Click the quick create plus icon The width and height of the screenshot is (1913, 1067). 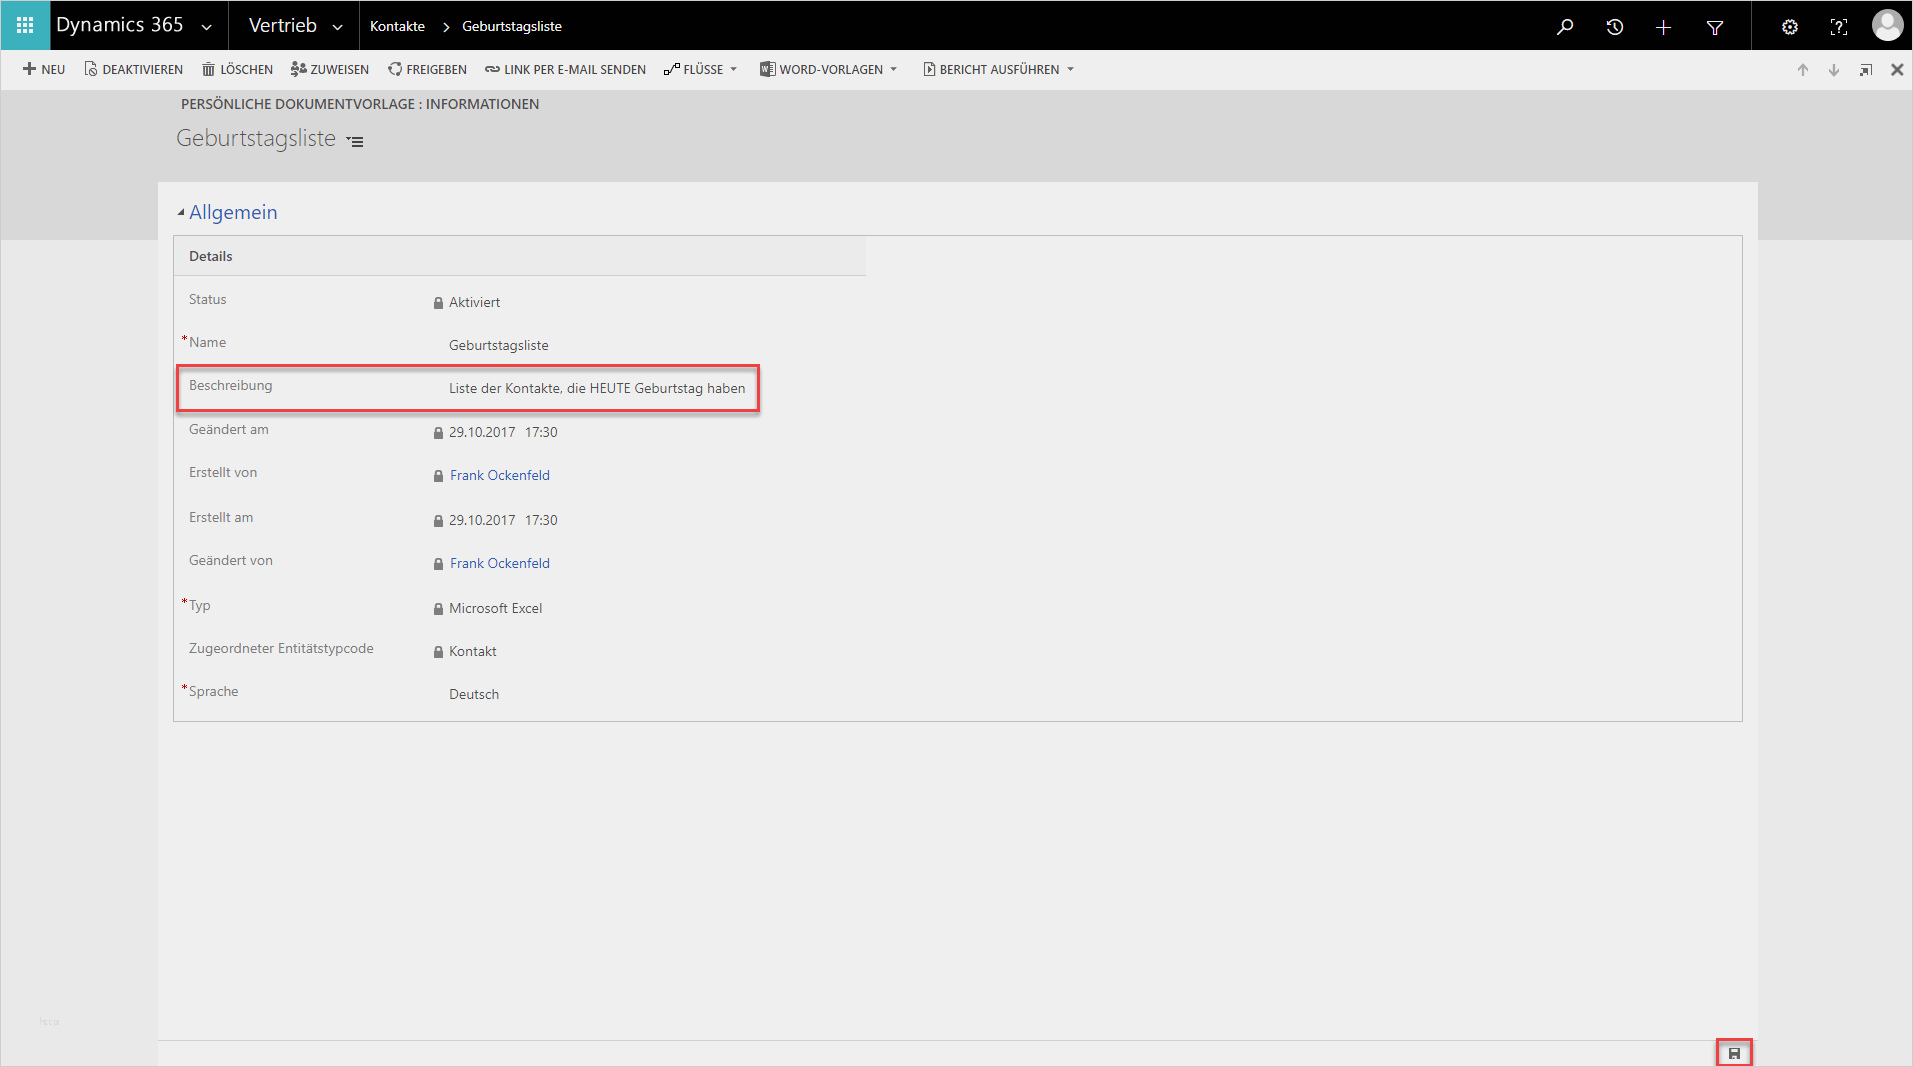point(1664,27)
